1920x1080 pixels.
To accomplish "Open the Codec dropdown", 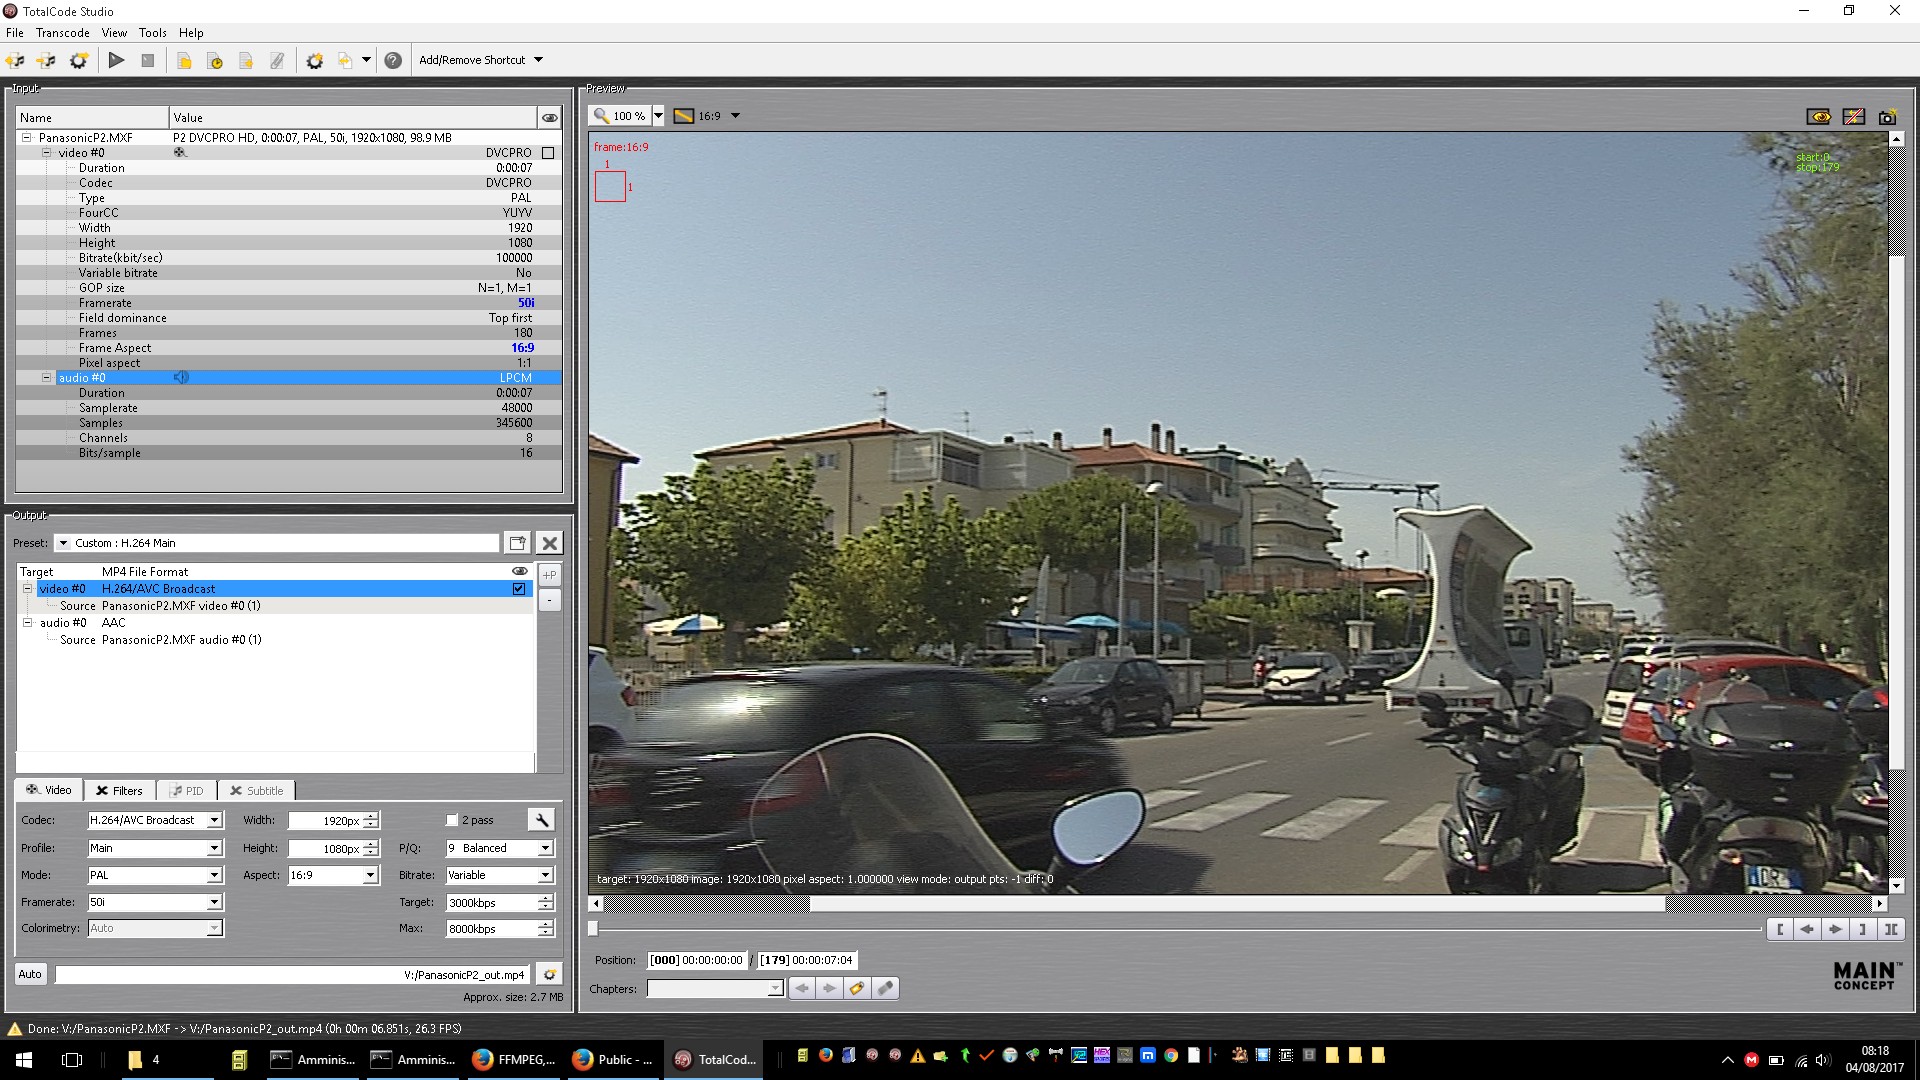I will click(x=214, y=820).
